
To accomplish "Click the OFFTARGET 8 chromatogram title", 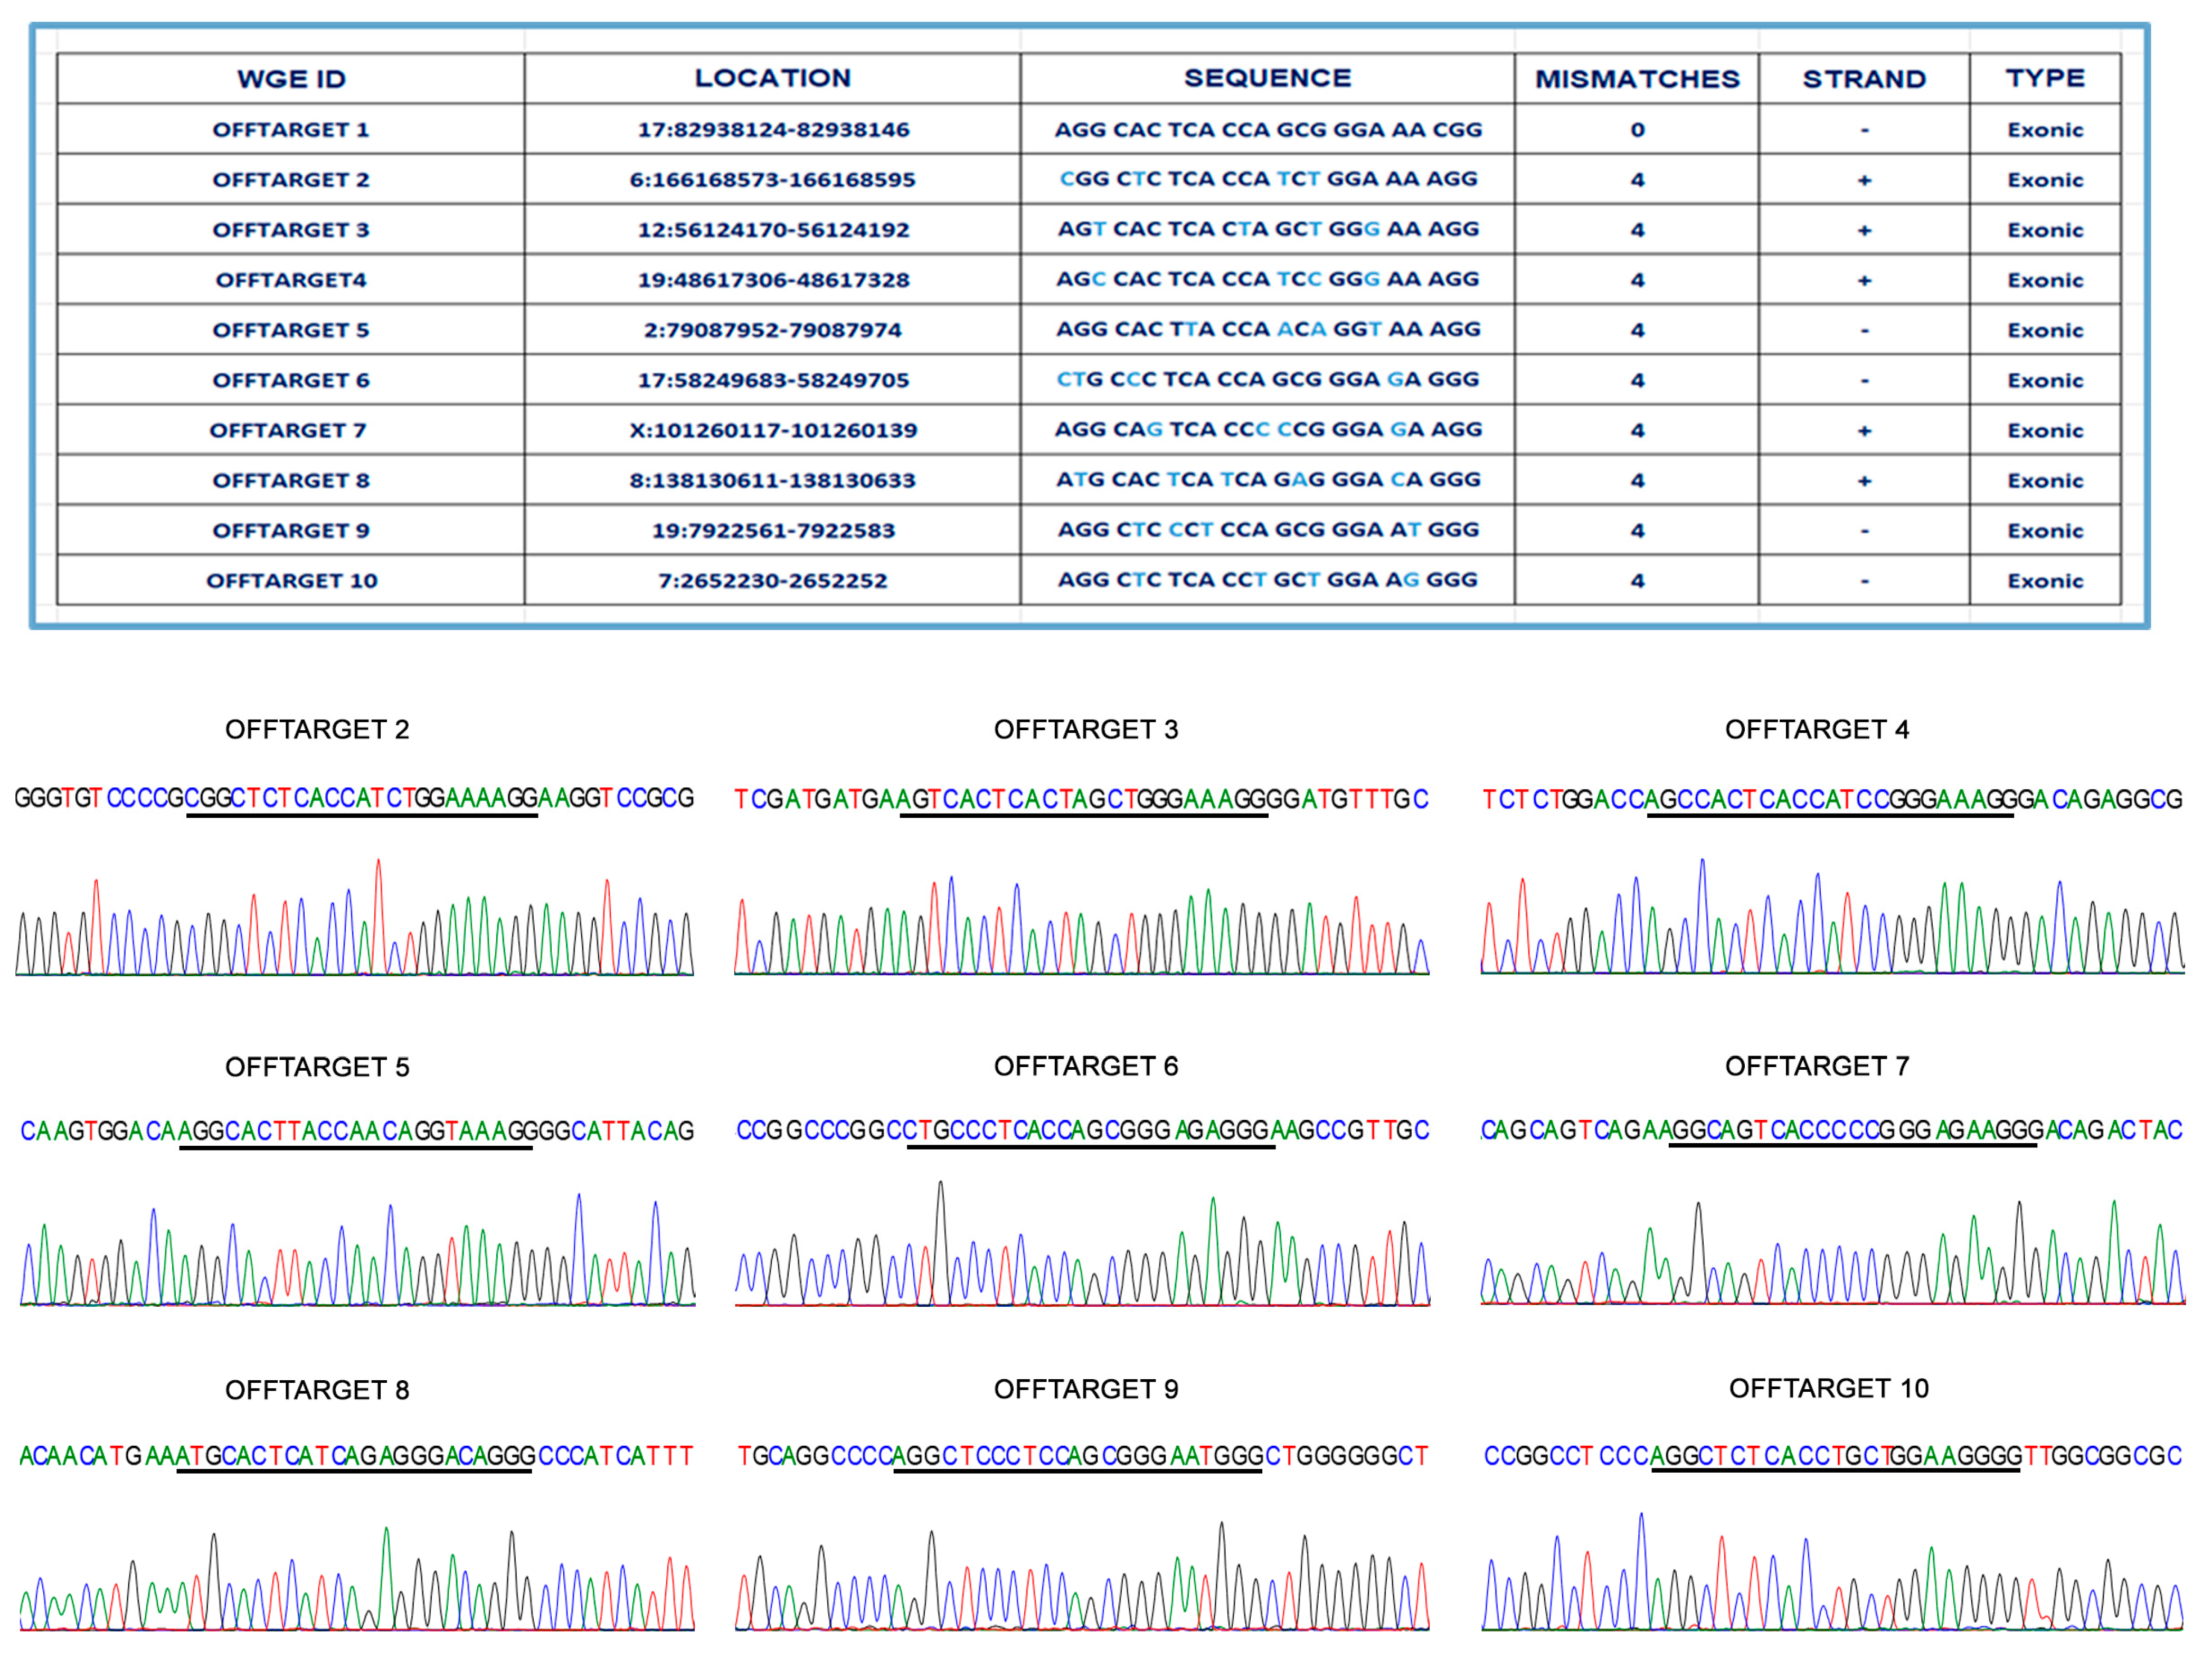I will click(317, 1390).
